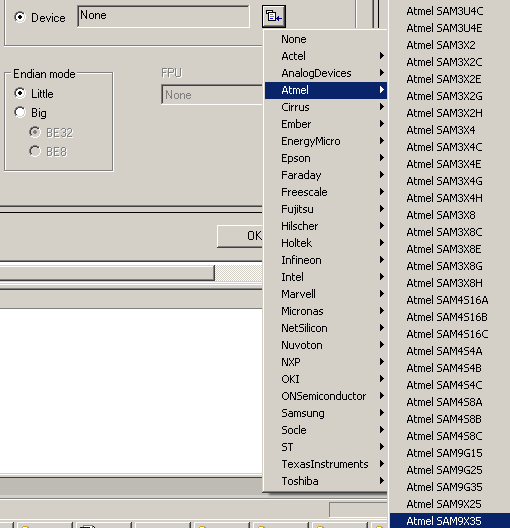
Task: Choose the Micronas vendor entry
Action: click(326, 311)
